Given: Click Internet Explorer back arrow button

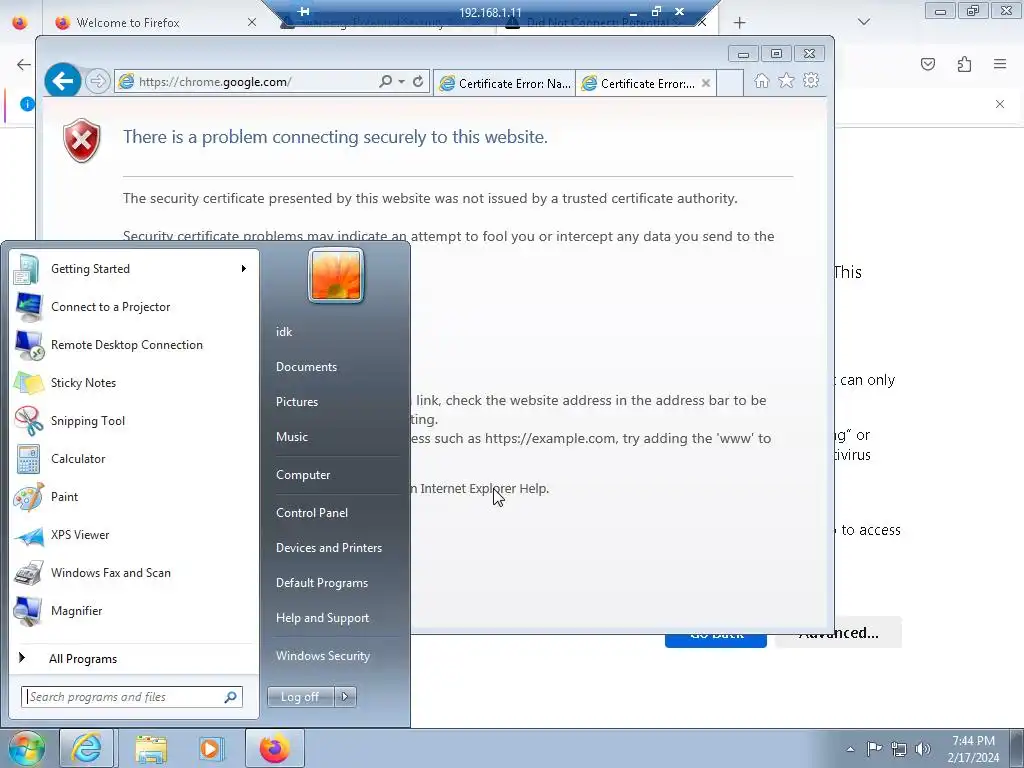Looking at the screenshot, I should coord(63,81).
